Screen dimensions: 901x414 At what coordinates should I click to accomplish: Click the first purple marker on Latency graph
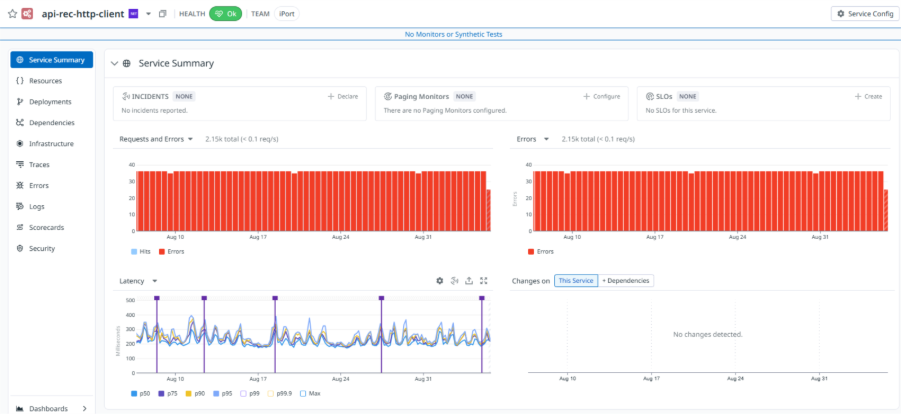point(156,298)
